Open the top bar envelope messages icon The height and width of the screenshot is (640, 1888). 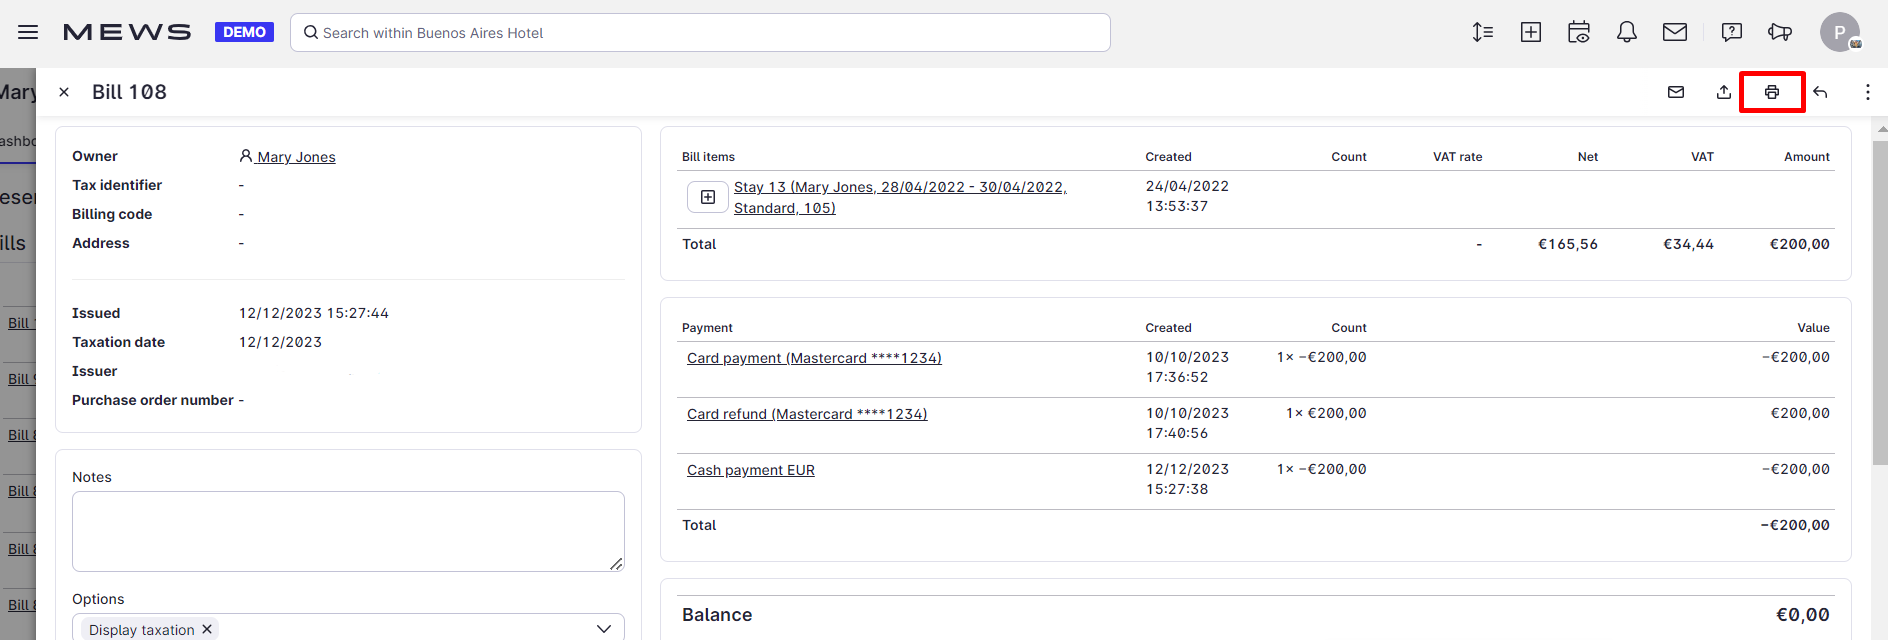coord(1675,32)
